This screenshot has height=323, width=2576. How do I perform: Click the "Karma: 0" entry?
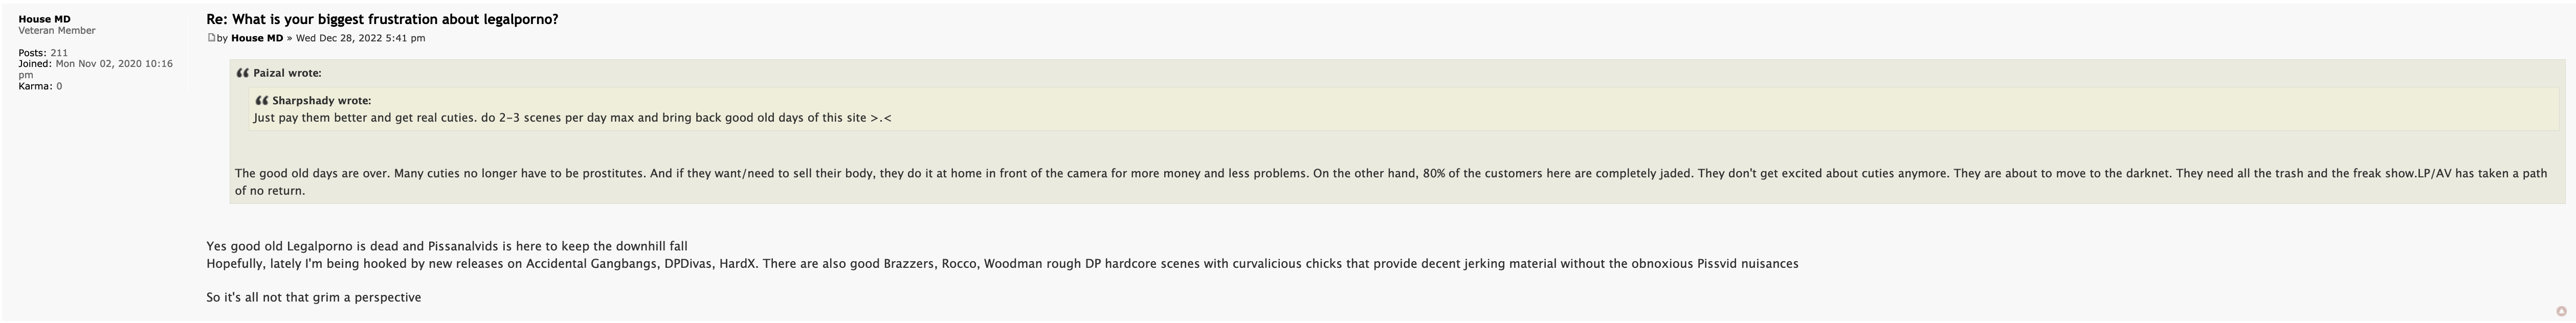click(40, 86)
